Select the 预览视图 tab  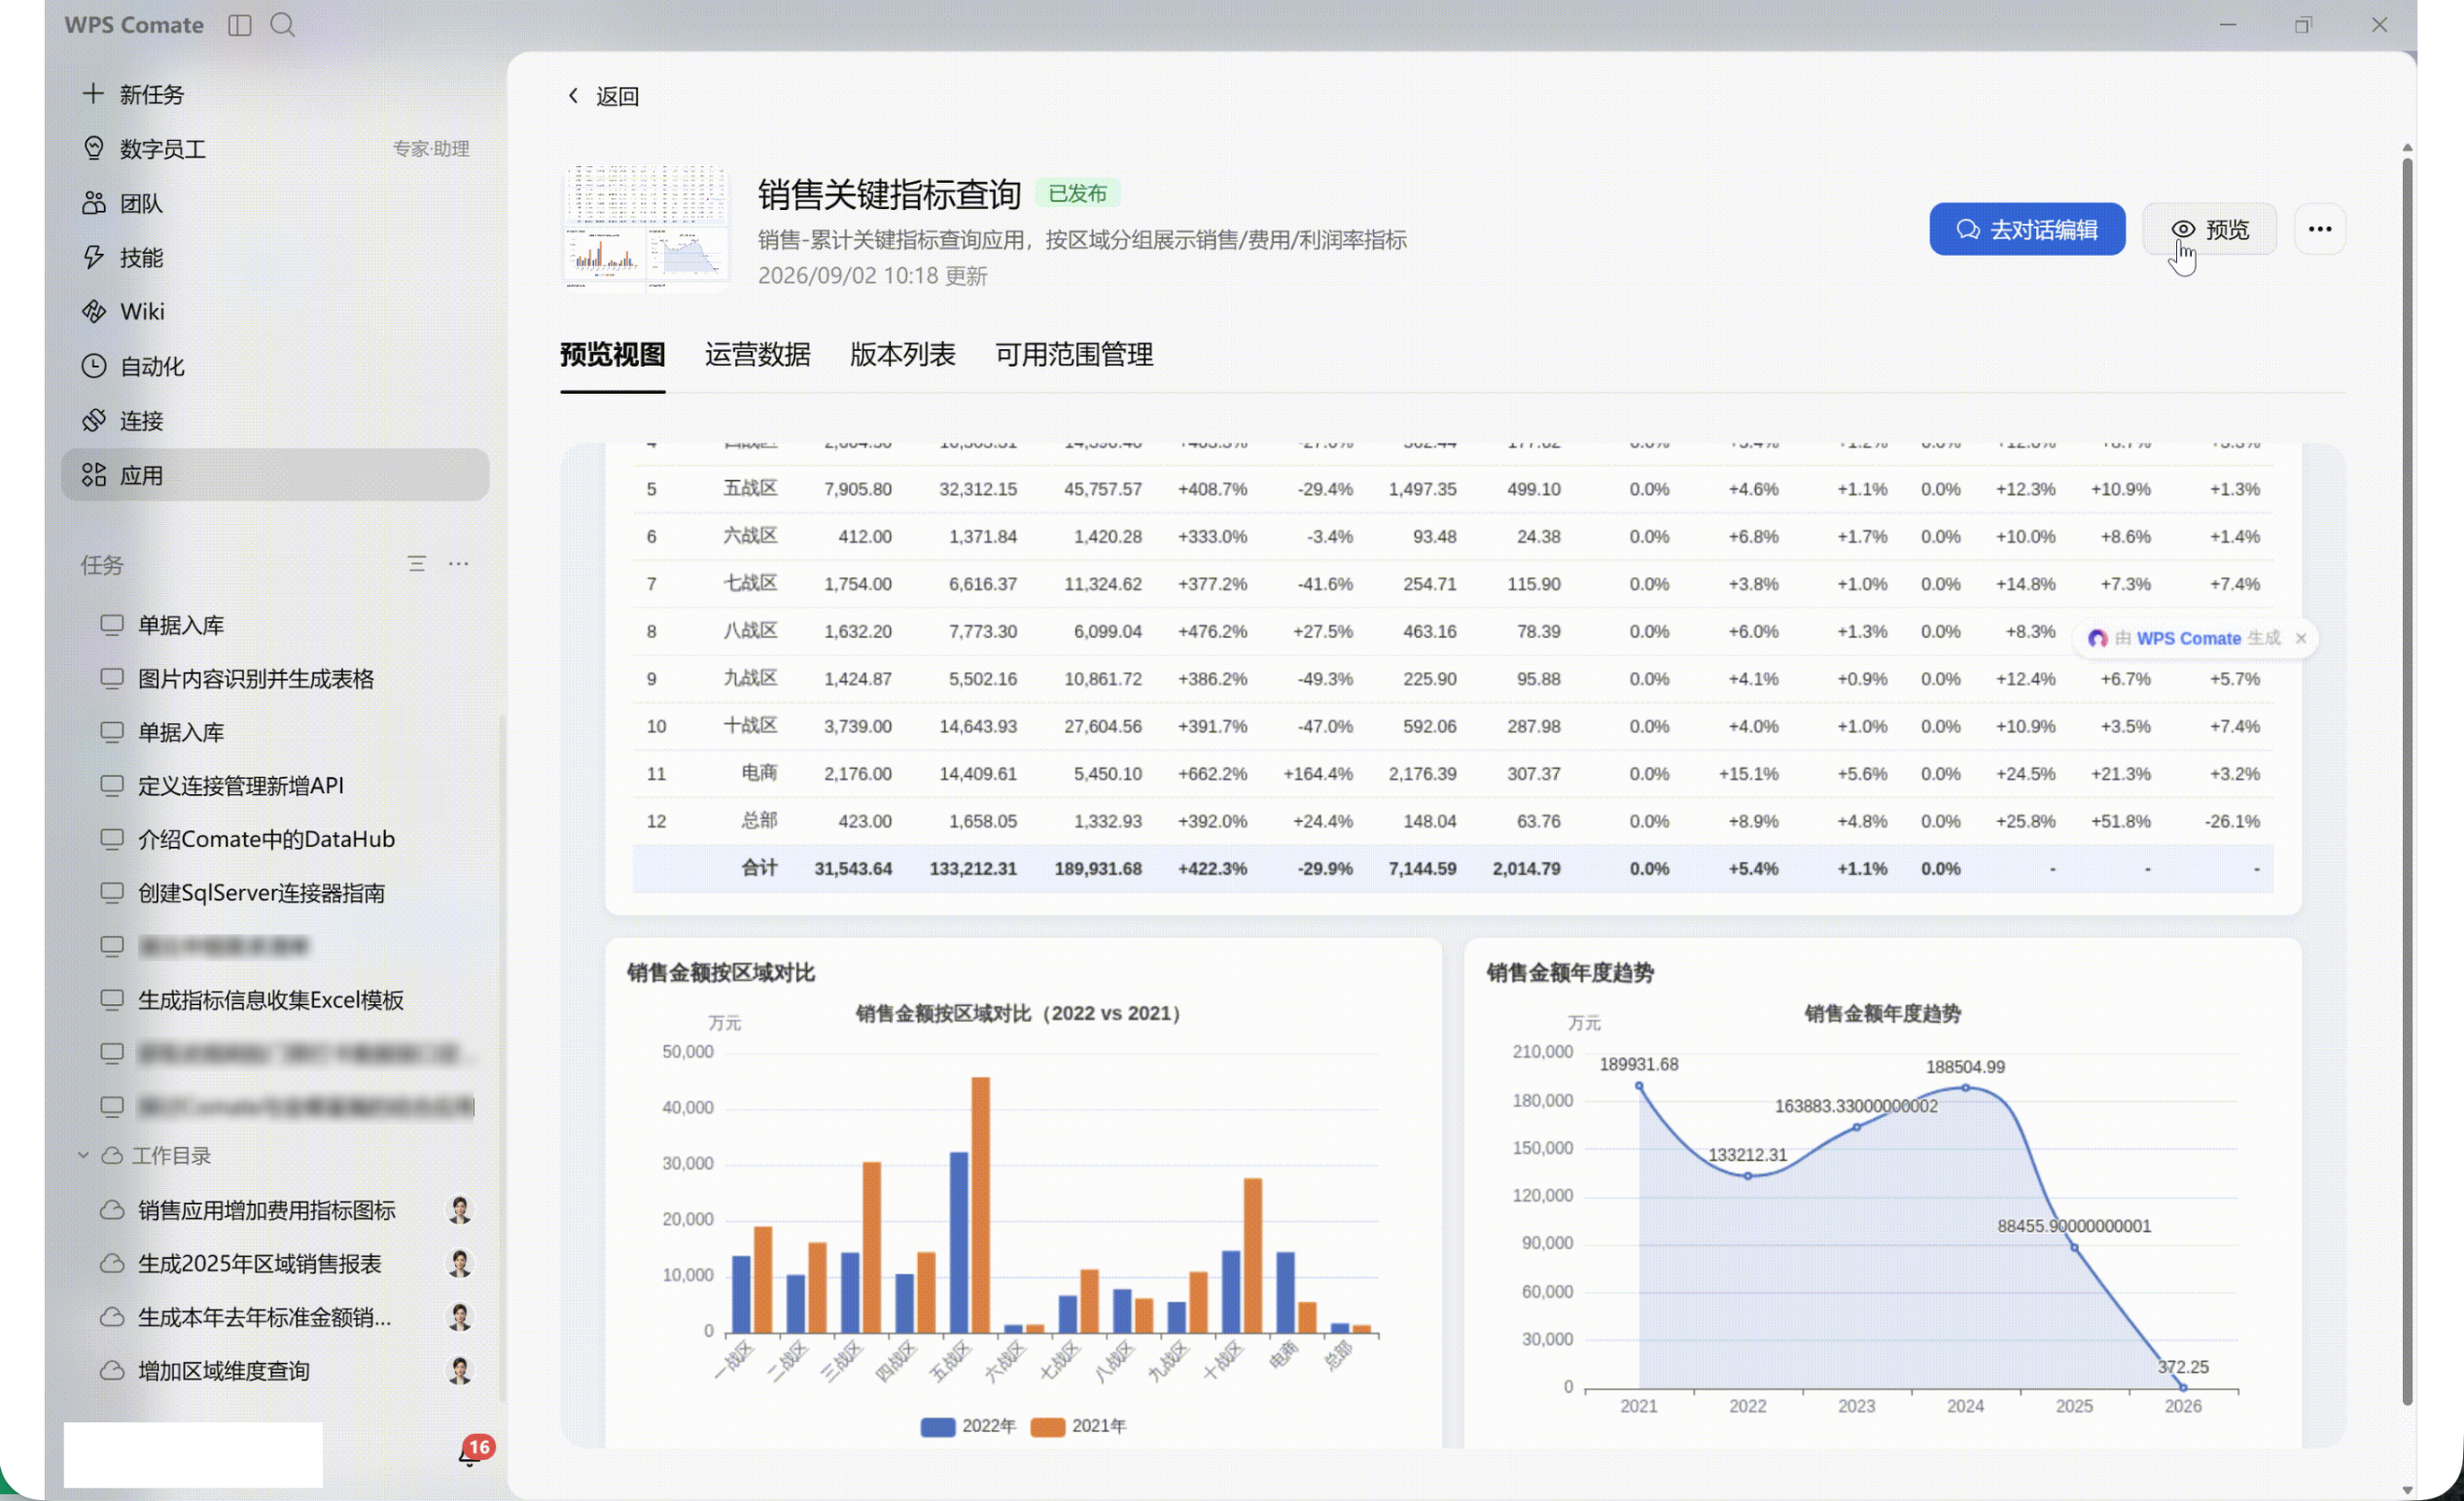(x=612, y=355)
